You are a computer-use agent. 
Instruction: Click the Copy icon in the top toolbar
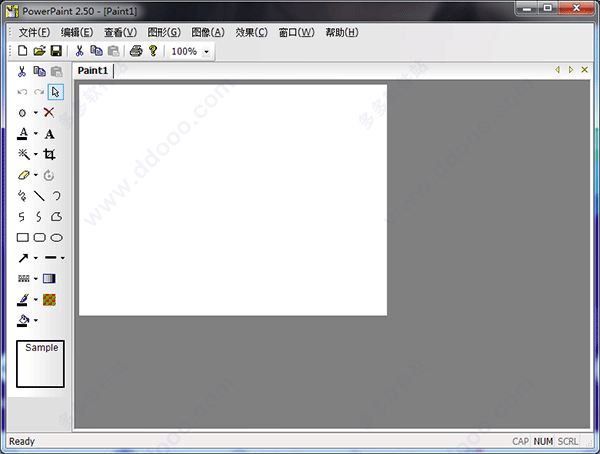click(96, 51)
